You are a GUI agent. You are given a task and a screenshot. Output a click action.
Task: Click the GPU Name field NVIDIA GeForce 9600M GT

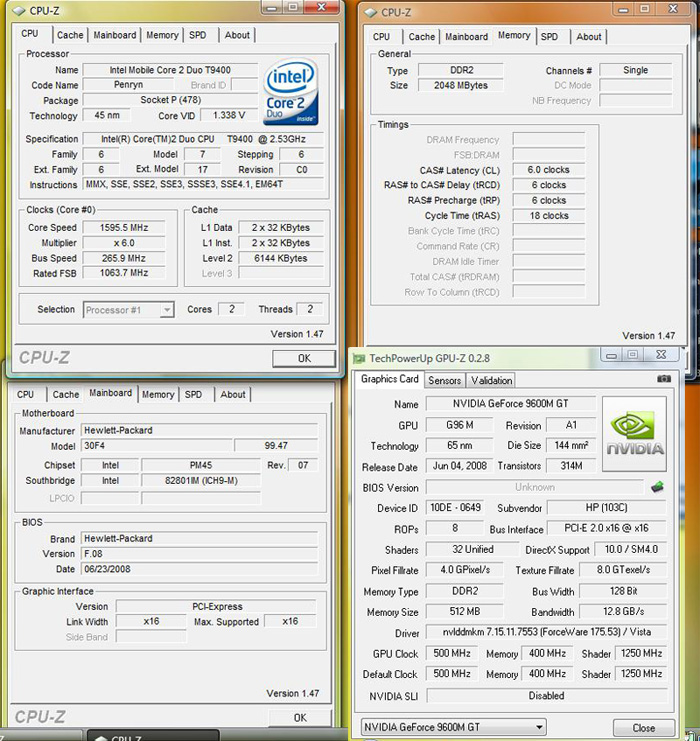[x=510, y=404]
